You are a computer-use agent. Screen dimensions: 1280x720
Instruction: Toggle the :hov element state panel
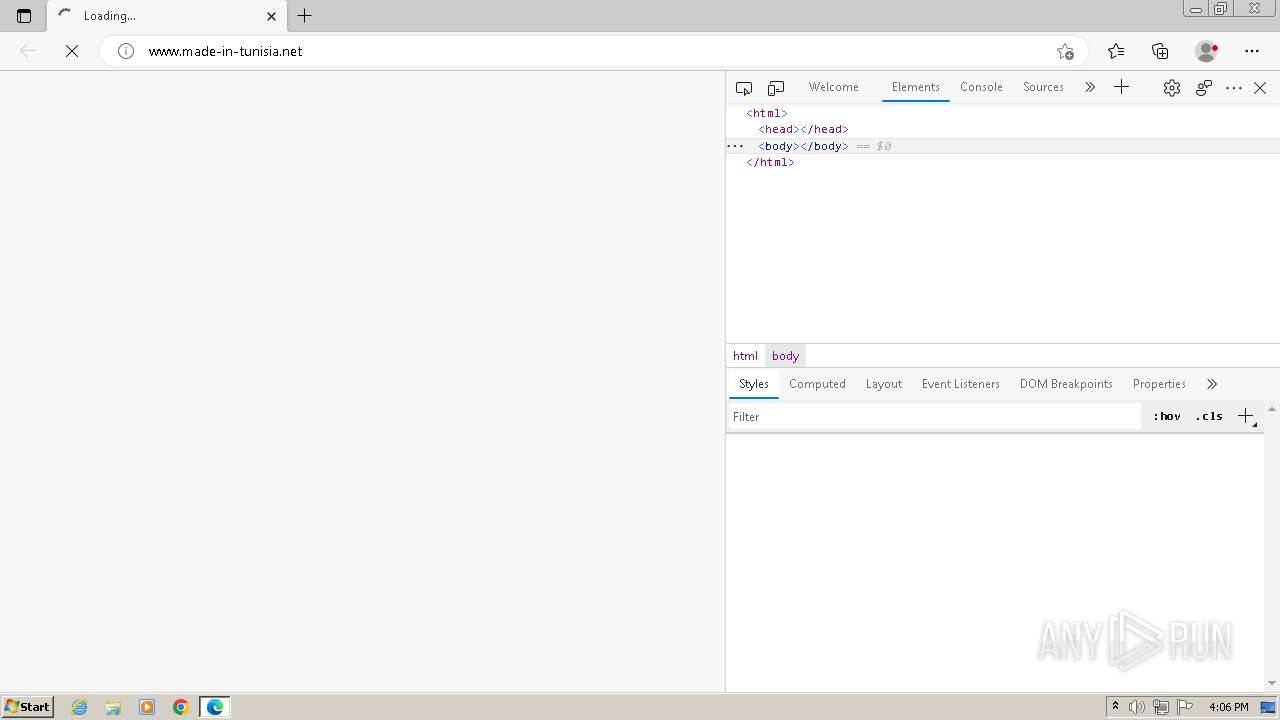(1166, 416)
